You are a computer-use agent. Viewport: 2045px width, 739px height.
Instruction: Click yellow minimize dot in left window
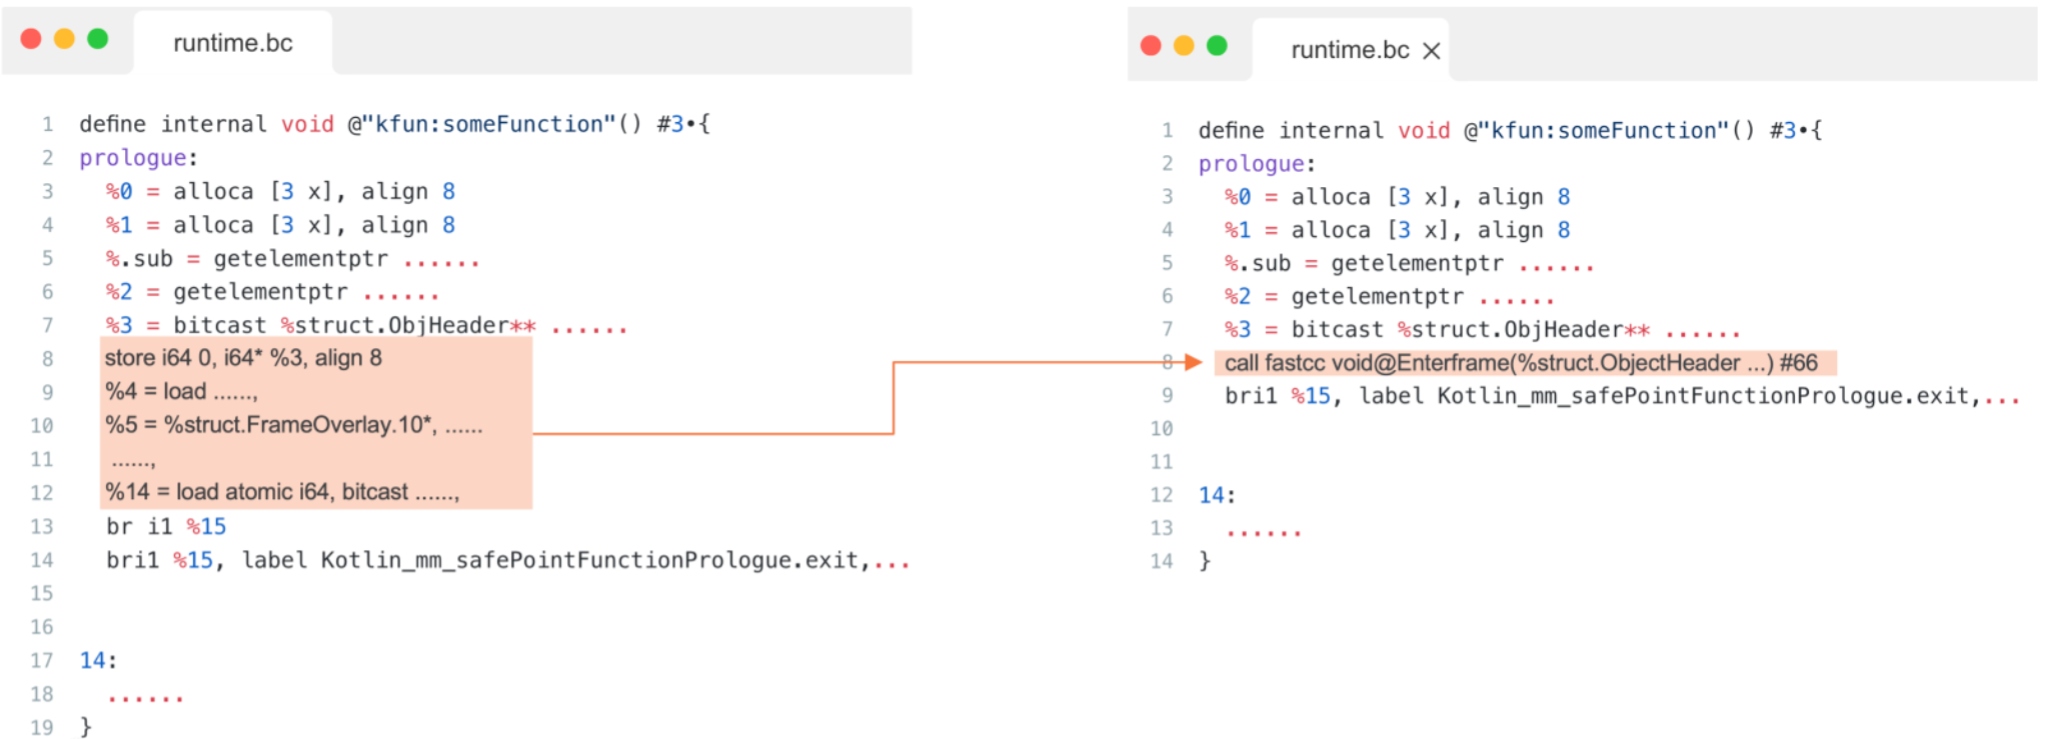click(64, 39)
